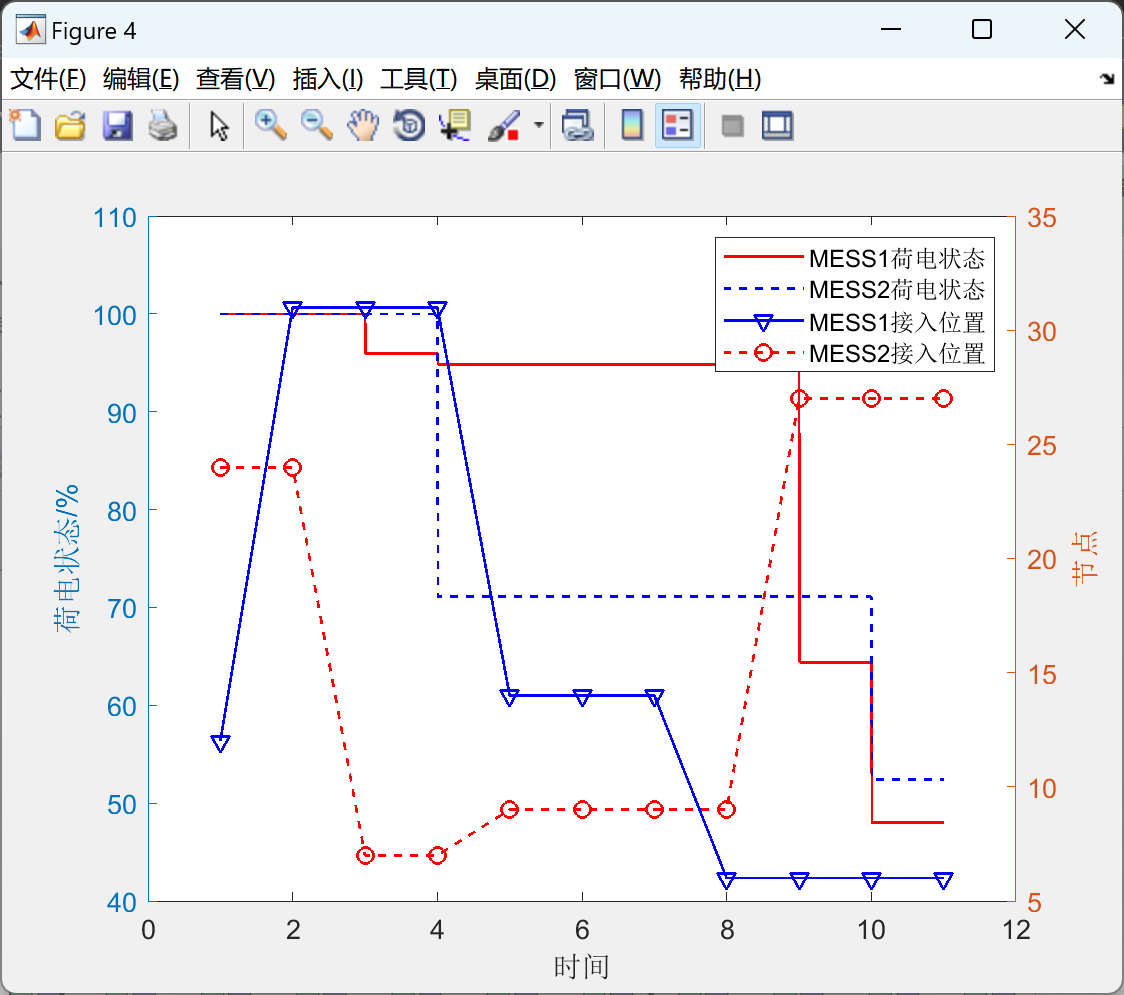Insert a colorbar into the plot
1124x995 pixels.
pyautogui.click(x=631, y=125)
